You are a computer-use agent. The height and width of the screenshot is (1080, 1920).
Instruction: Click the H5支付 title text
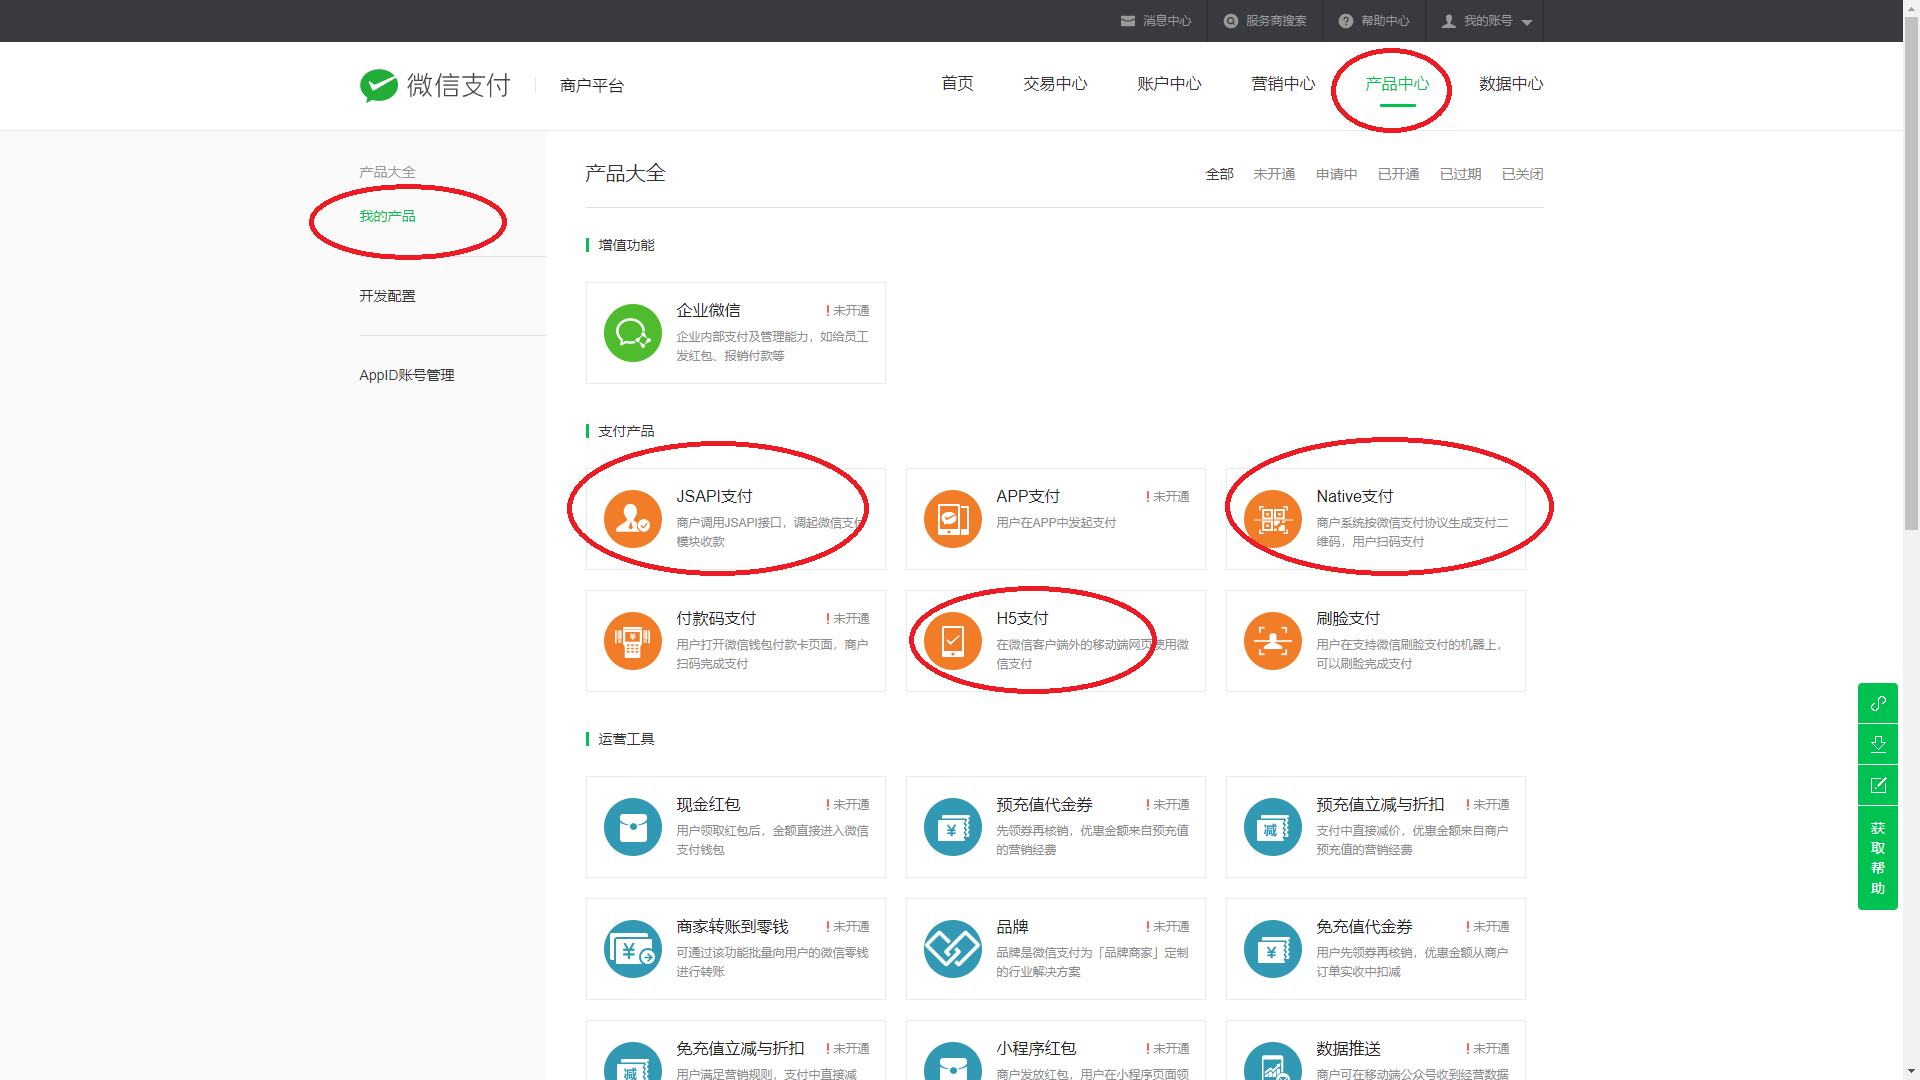coord(1022,618)
